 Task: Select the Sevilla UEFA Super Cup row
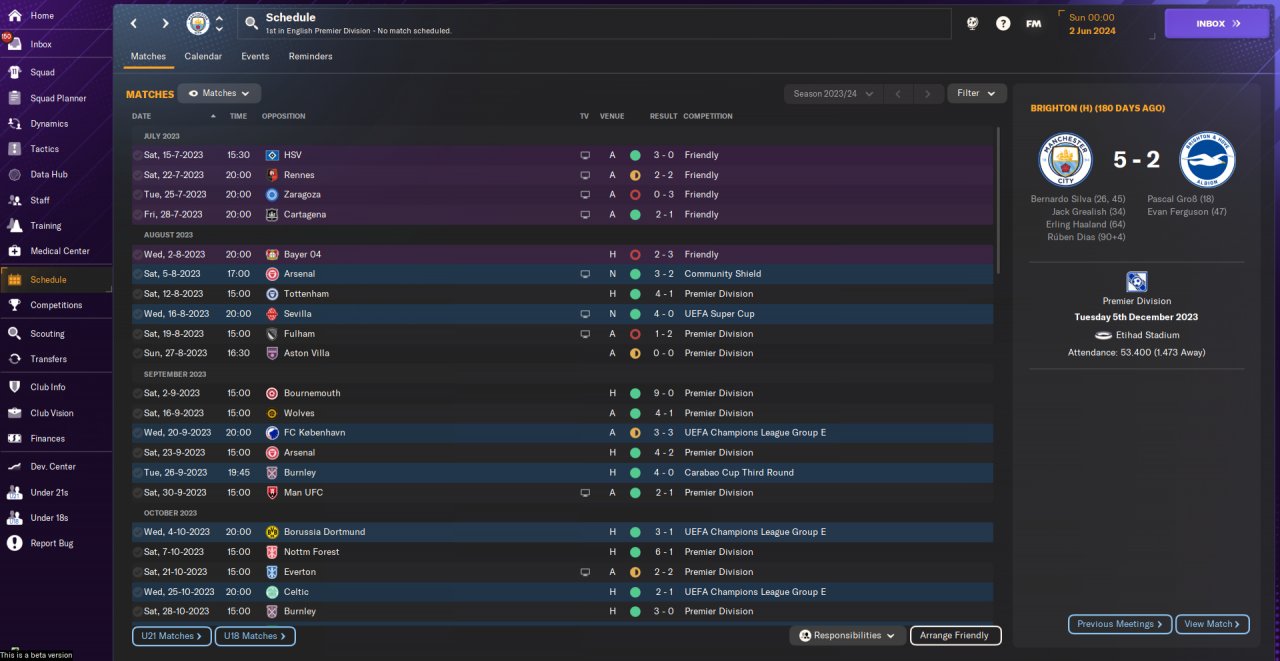(x=563, y=314)
